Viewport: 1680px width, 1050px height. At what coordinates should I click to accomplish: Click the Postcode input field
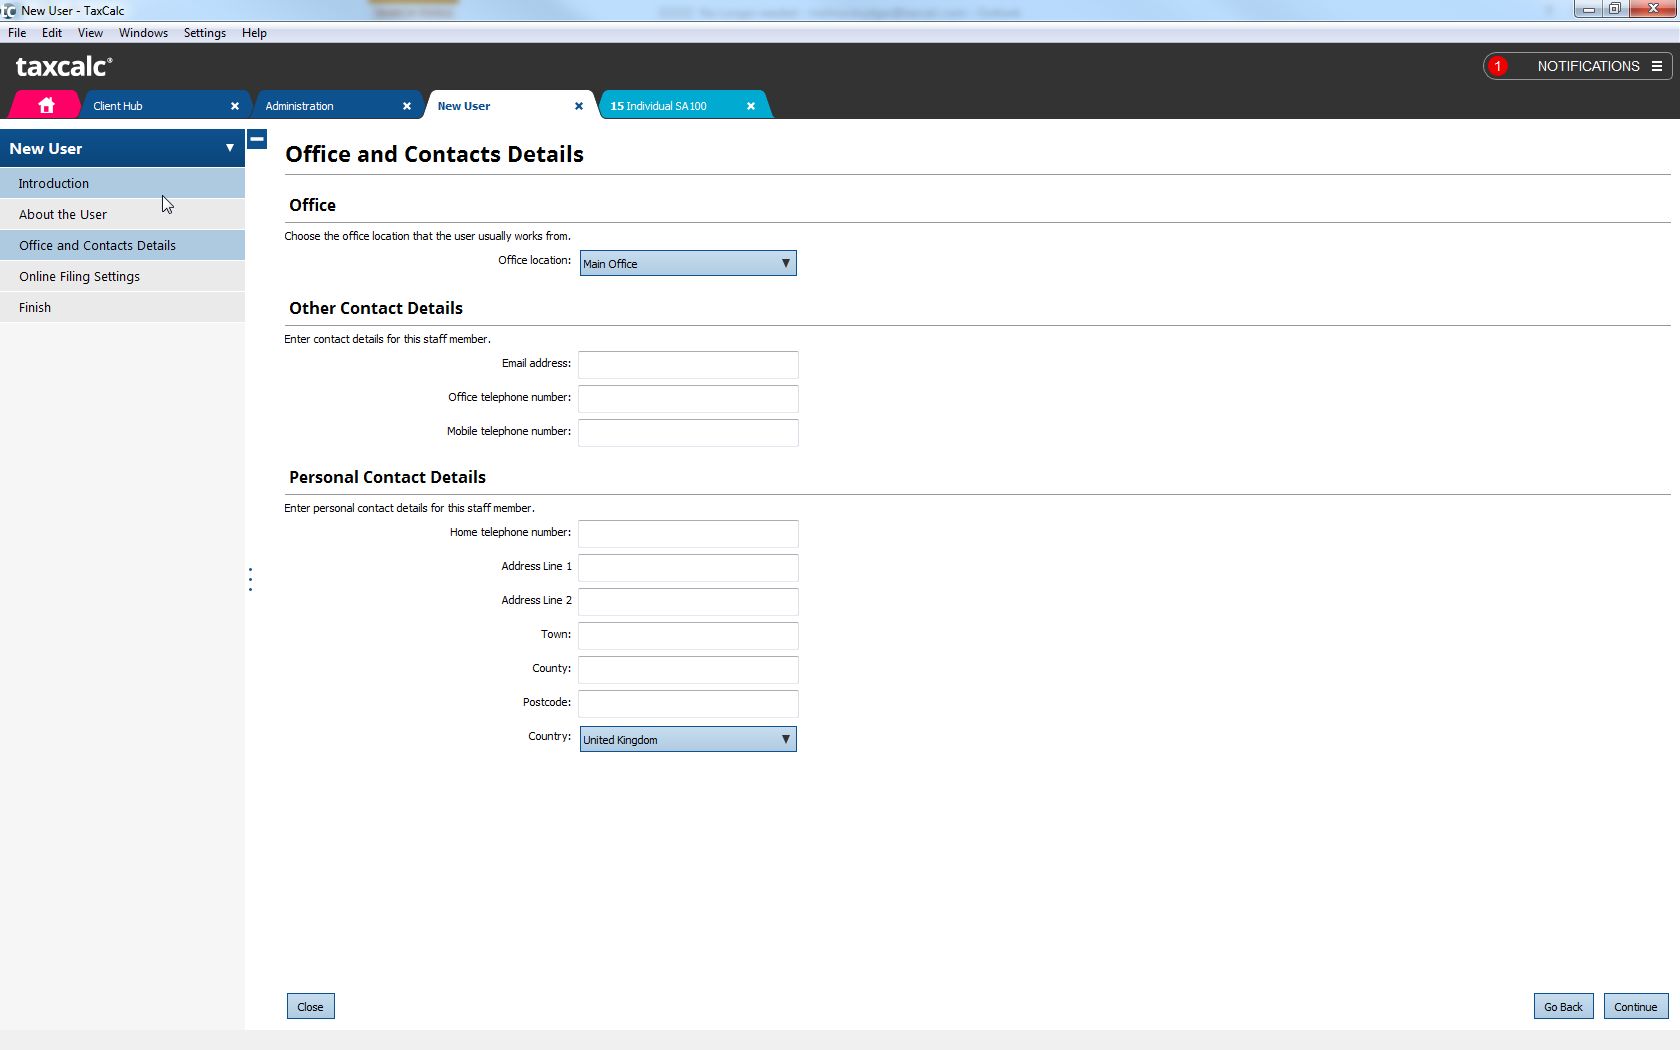click(687, 704)
